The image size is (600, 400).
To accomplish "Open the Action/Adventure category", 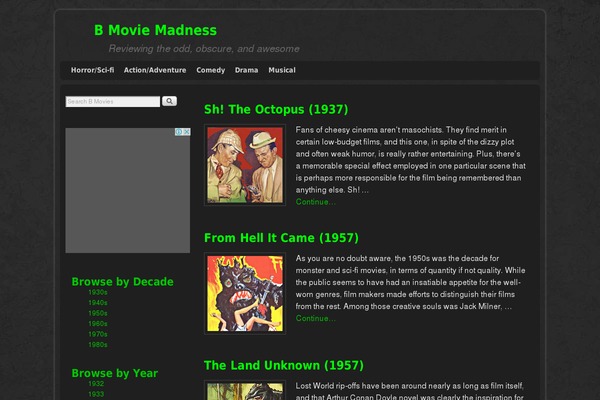I will (155, 70).
